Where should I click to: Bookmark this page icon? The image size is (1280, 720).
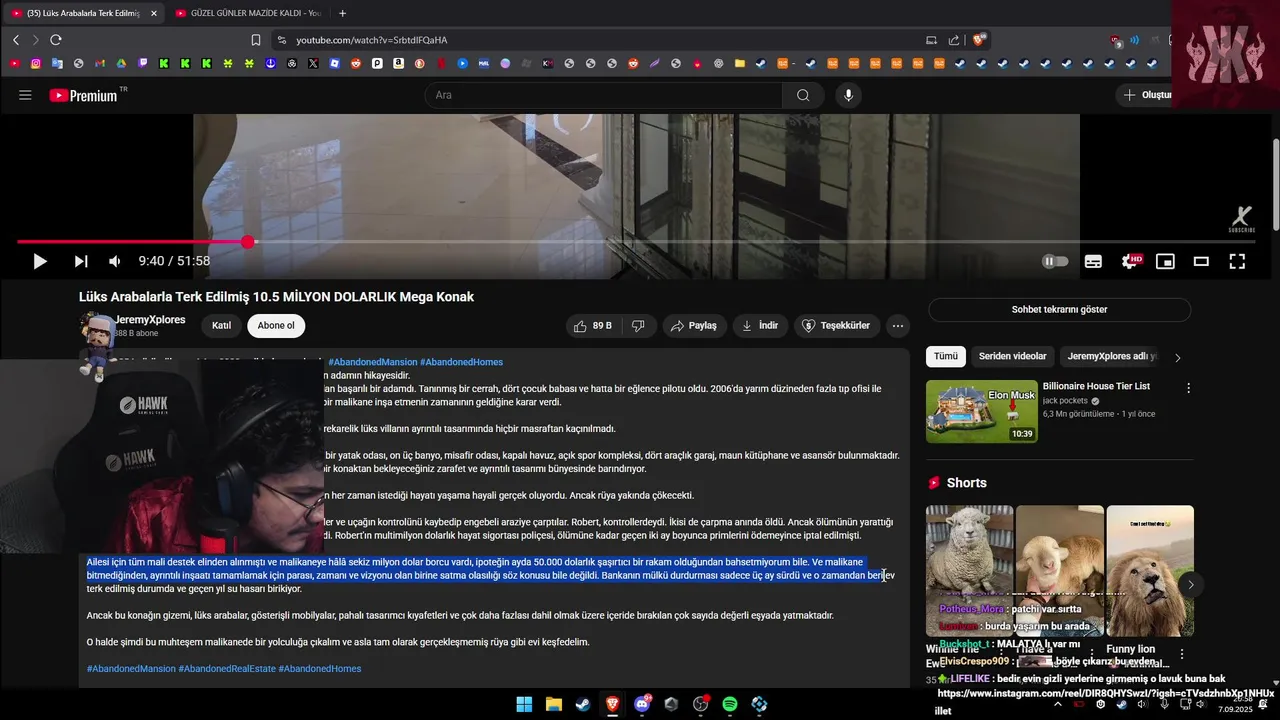click(256, 40)
